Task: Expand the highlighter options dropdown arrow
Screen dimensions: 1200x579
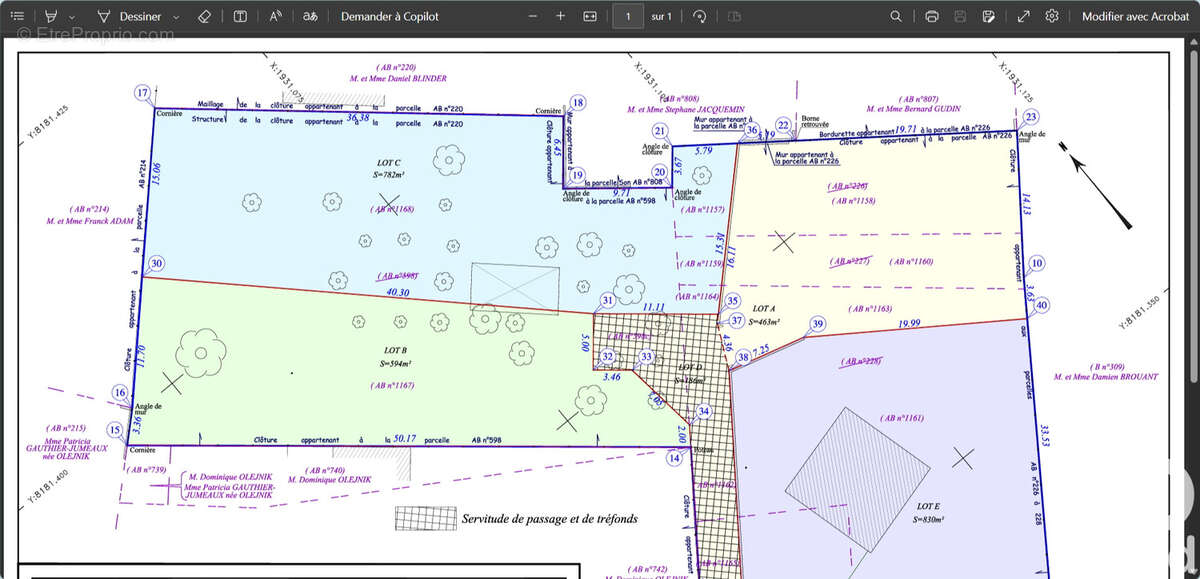Action: [71, 17]
